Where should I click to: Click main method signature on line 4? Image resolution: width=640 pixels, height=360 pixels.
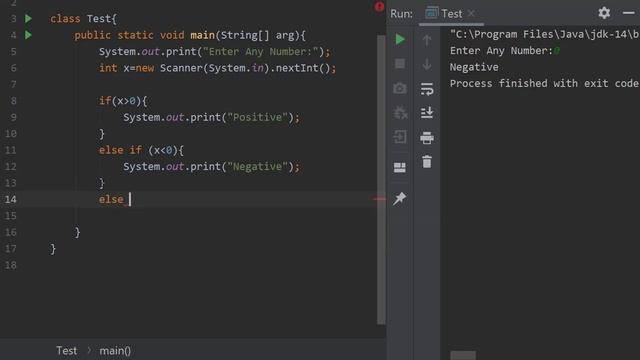(190, 35)
